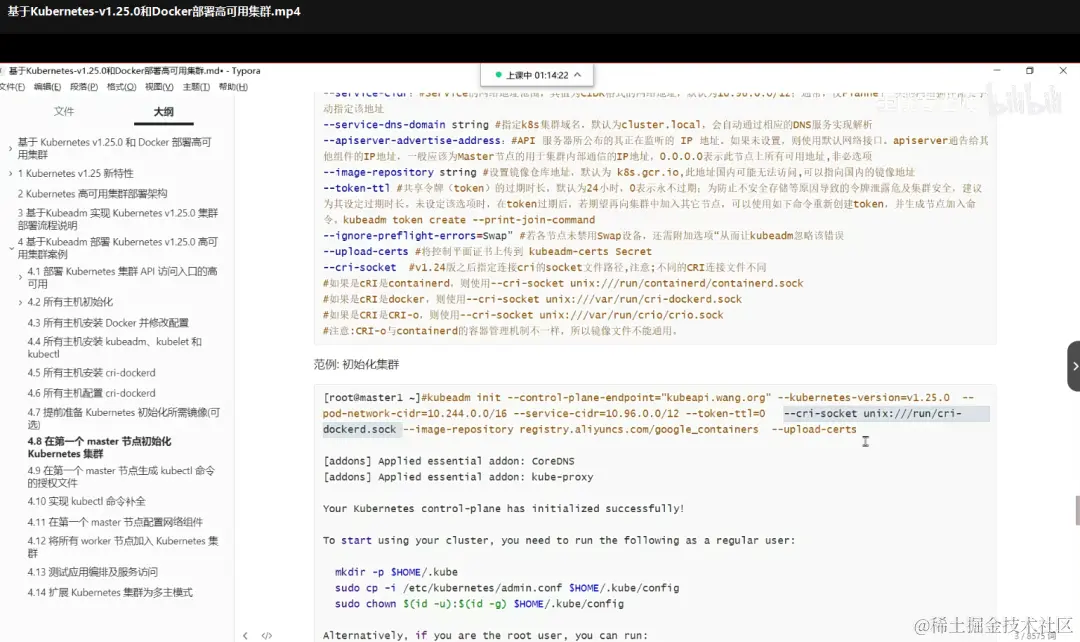Image resolution: width=1080 pixels, height=642 pixels.
Task: Click the '范例: 初始化集群' text
Action: 356,364
